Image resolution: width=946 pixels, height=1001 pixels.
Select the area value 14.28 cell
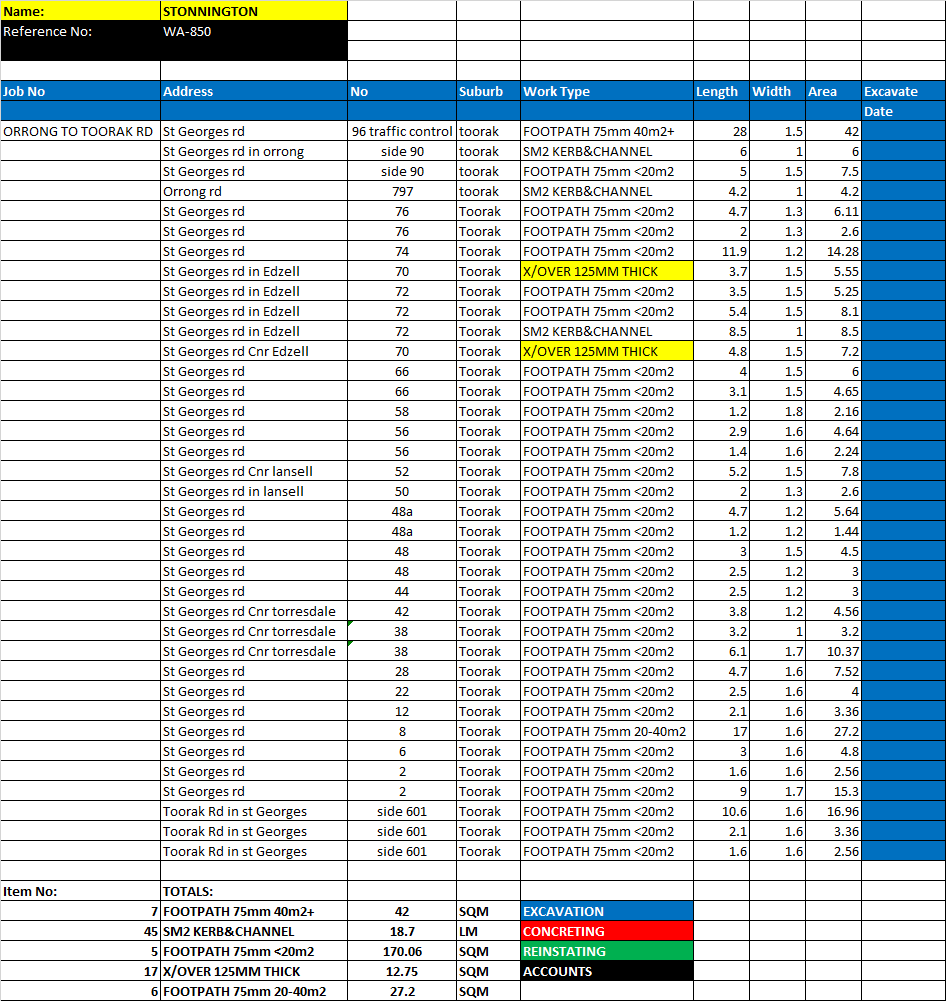pos(832,251)
